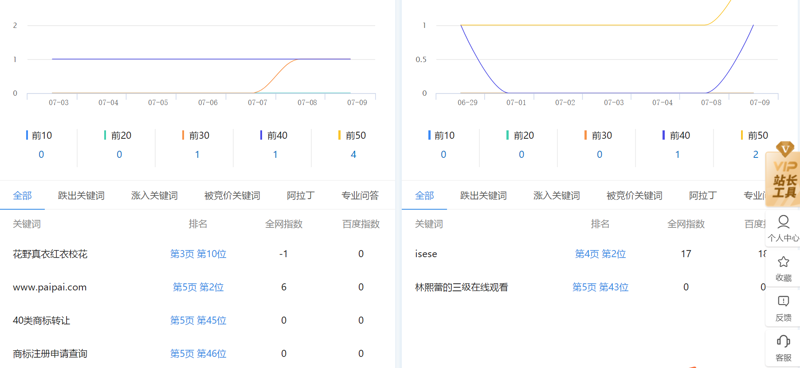Click 前50 count 4 in left chart
Image resolution: width=800 pixels, height=368 pixels.
[x=353, y=155]
